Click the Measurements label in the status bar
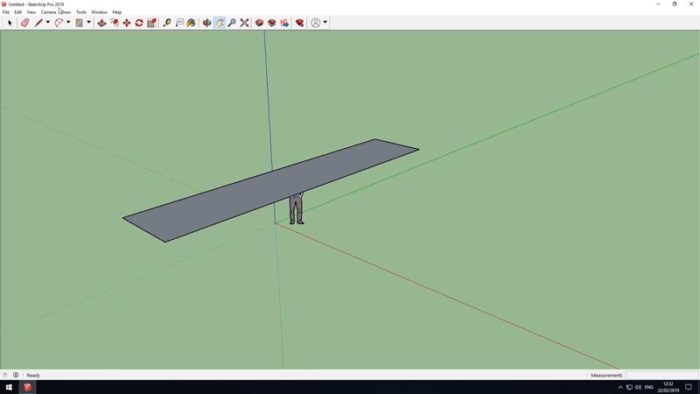This screenshot has width=700, height=394. click(606, 375)
